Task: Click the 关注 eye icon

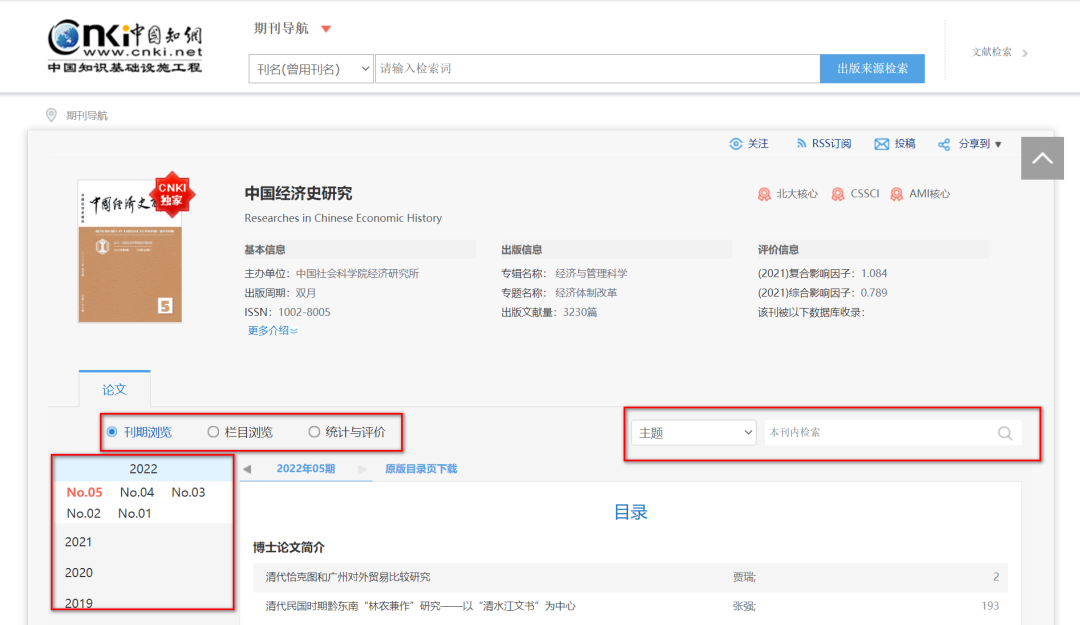Action: (736, 143)
